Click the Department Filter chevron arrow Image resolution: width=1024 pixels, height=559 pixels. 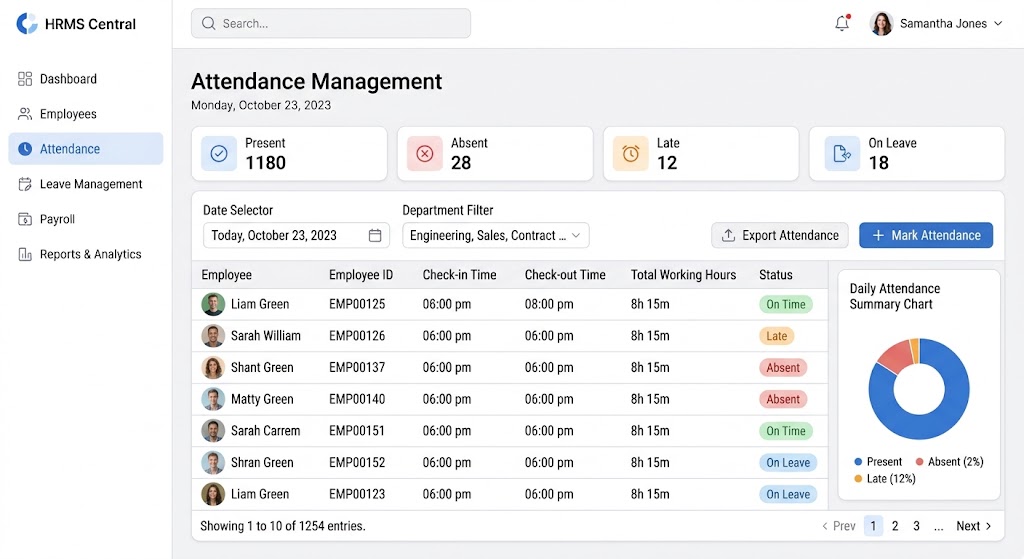point(576,236)
